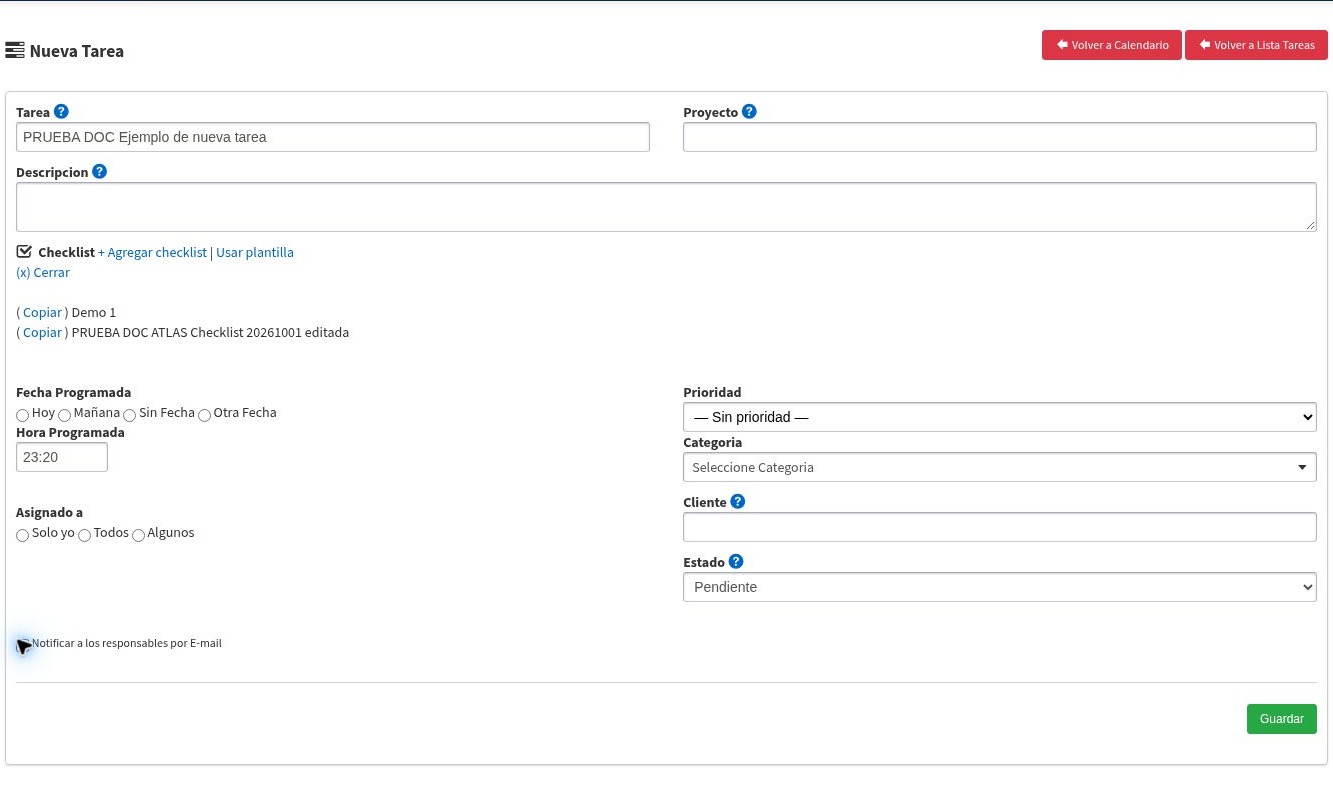Click Volver a Lista Tareas button
Viewport: 1333px width, 790px height.
pos(1256,45)
